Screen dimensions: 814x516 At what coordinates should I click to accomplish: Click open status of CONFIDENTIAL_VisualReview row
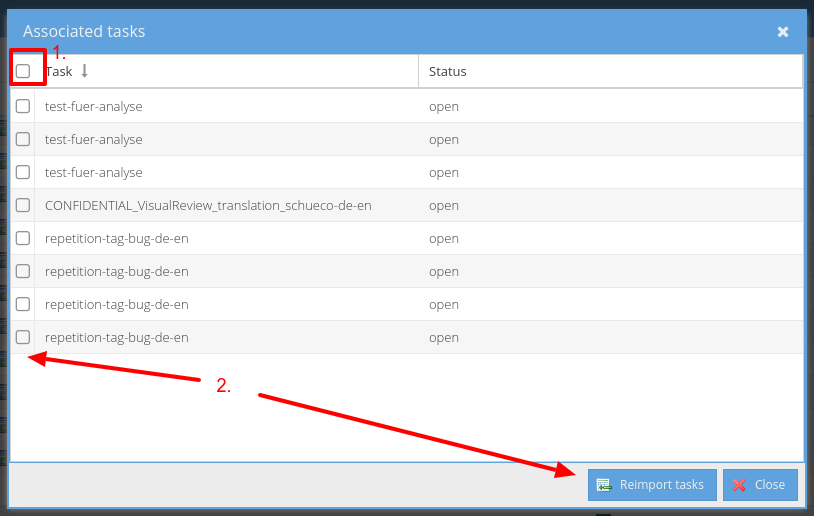coord(444,205)
